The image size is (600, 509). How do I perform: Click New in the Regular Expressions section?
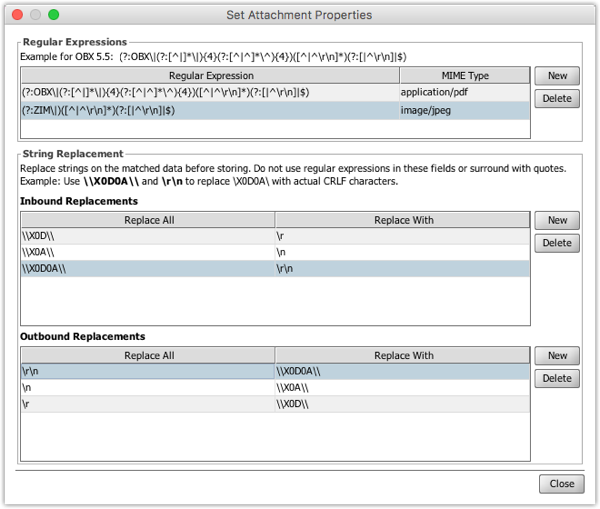click(557, 76)
